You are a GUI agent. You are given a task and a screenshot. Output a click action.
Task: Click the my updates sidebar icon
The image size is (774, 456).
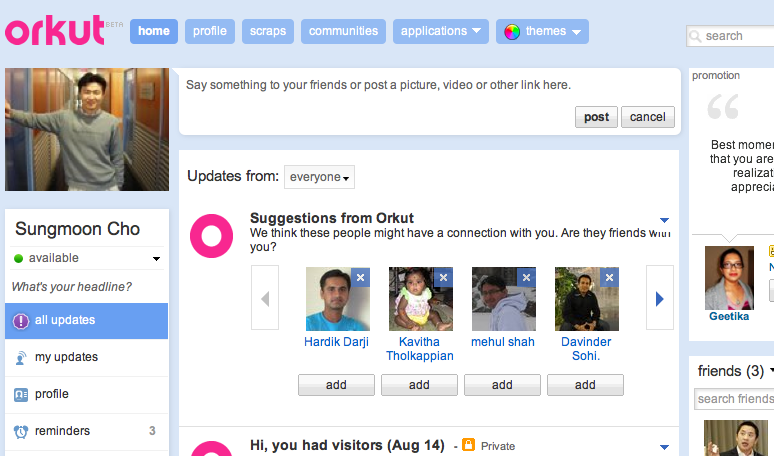pyautogui.click(x=21, y=358)
